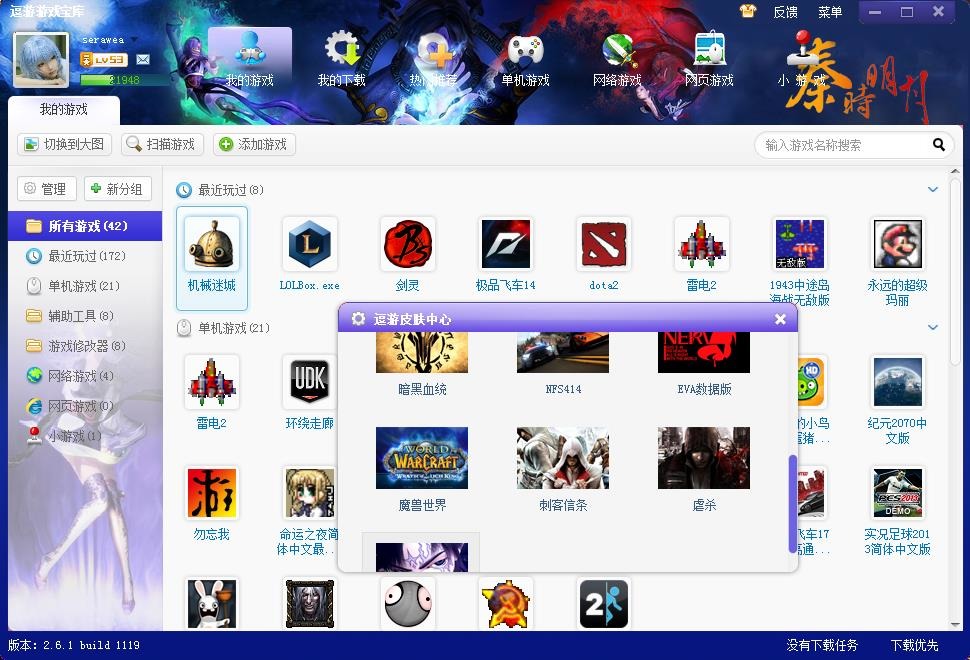The image size is (970, 660).
Task: Open the 勿忘我 game icon
Action: tap(212, 493)
